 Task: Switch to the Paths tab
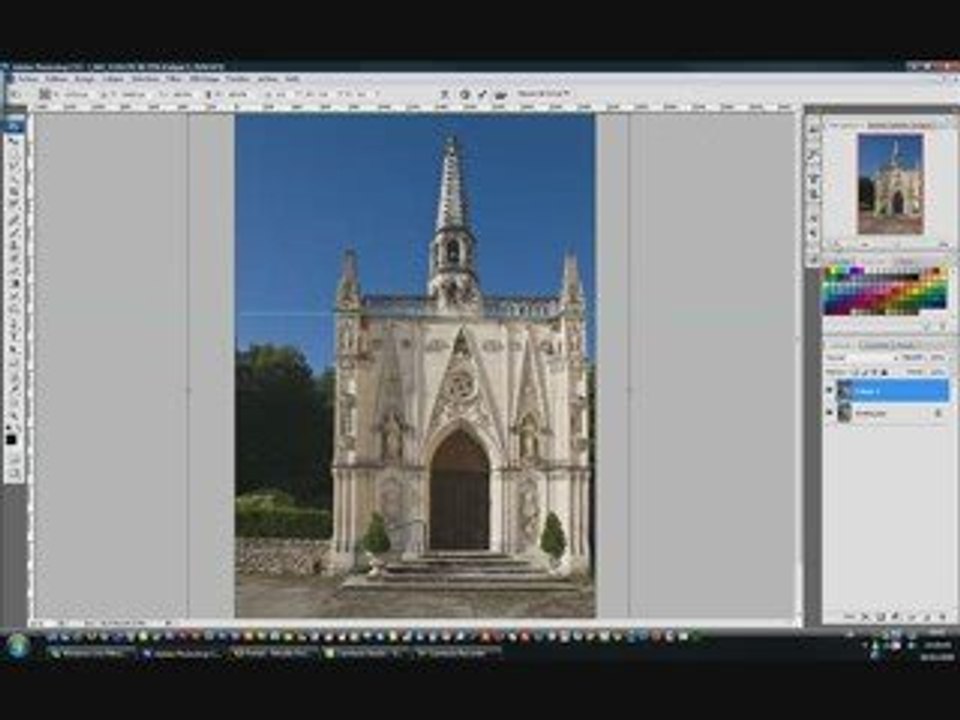[906, 345]
